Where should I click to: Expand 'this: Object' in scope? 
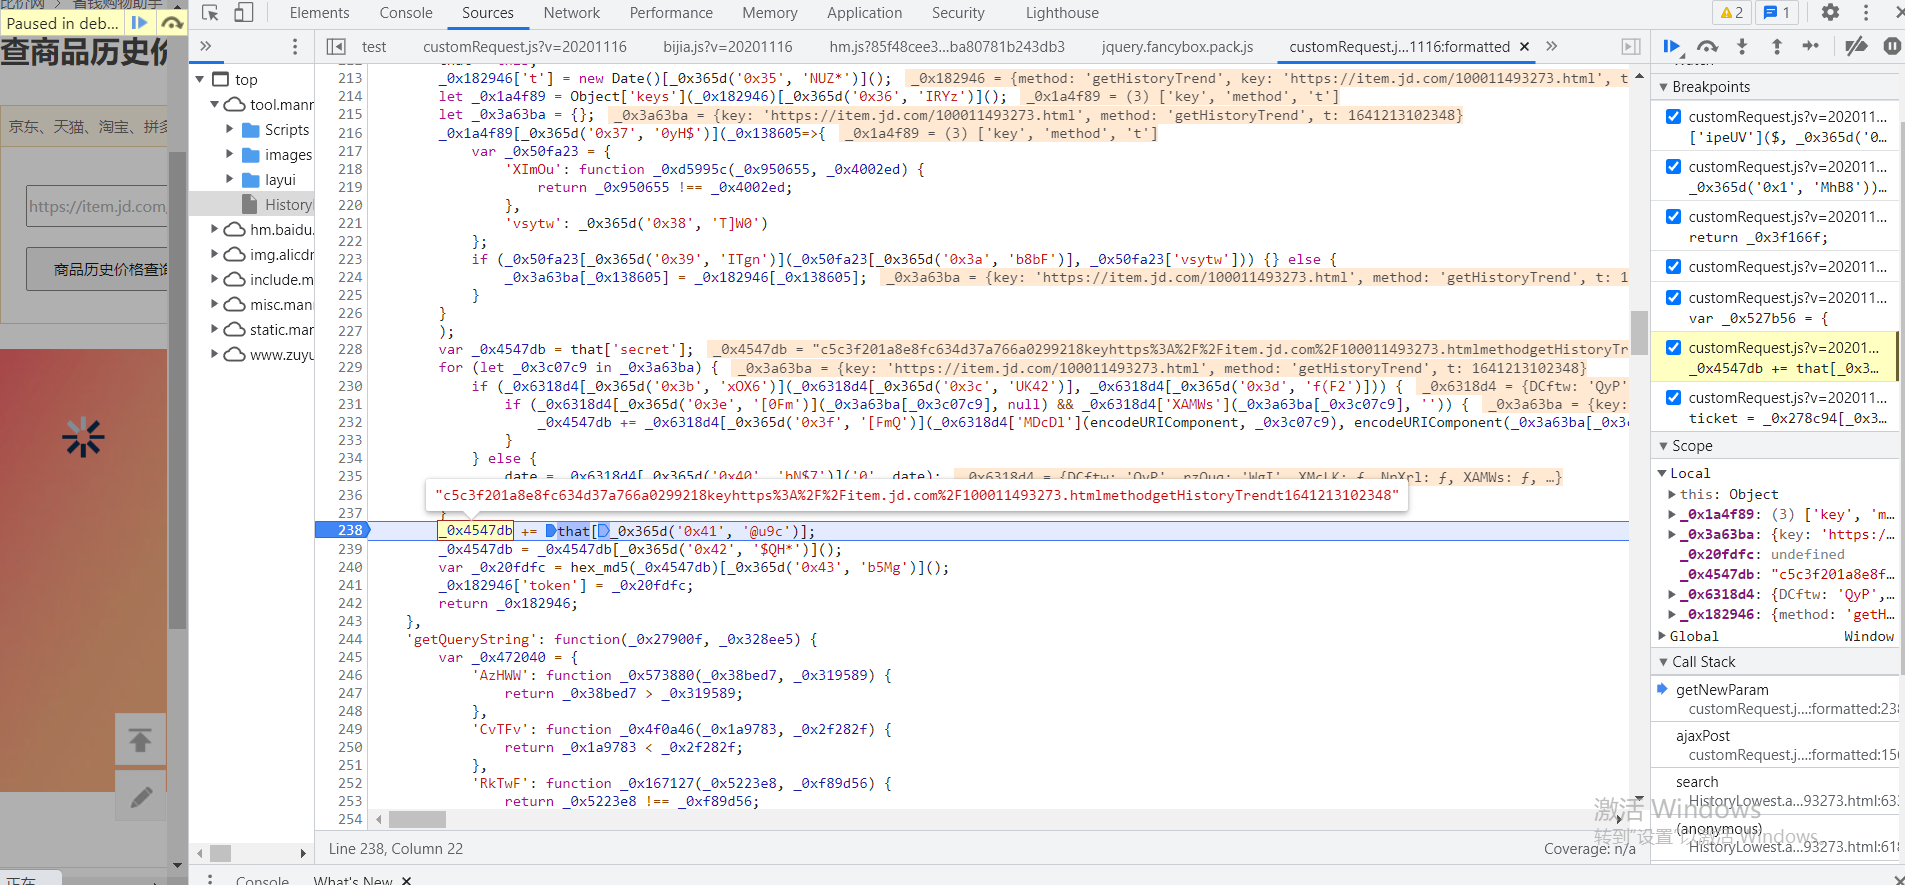pos(1672,494)
